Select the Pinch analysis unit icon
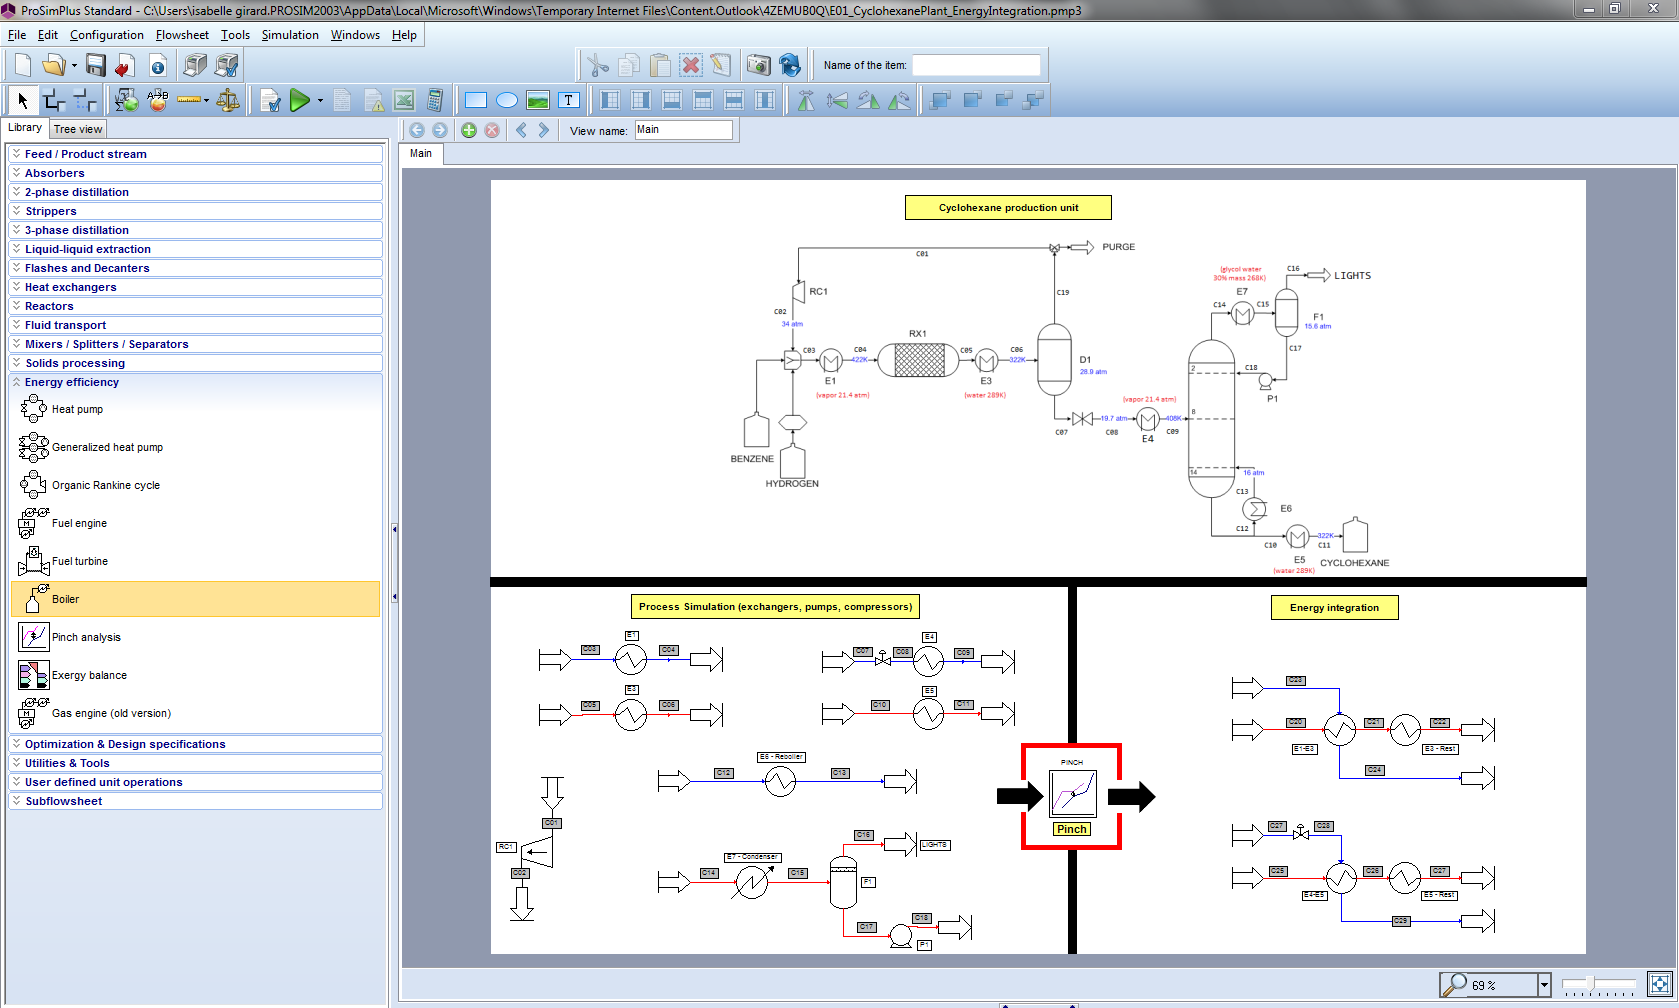Viewport: 1679px width, 1008px height. (33, 637)
